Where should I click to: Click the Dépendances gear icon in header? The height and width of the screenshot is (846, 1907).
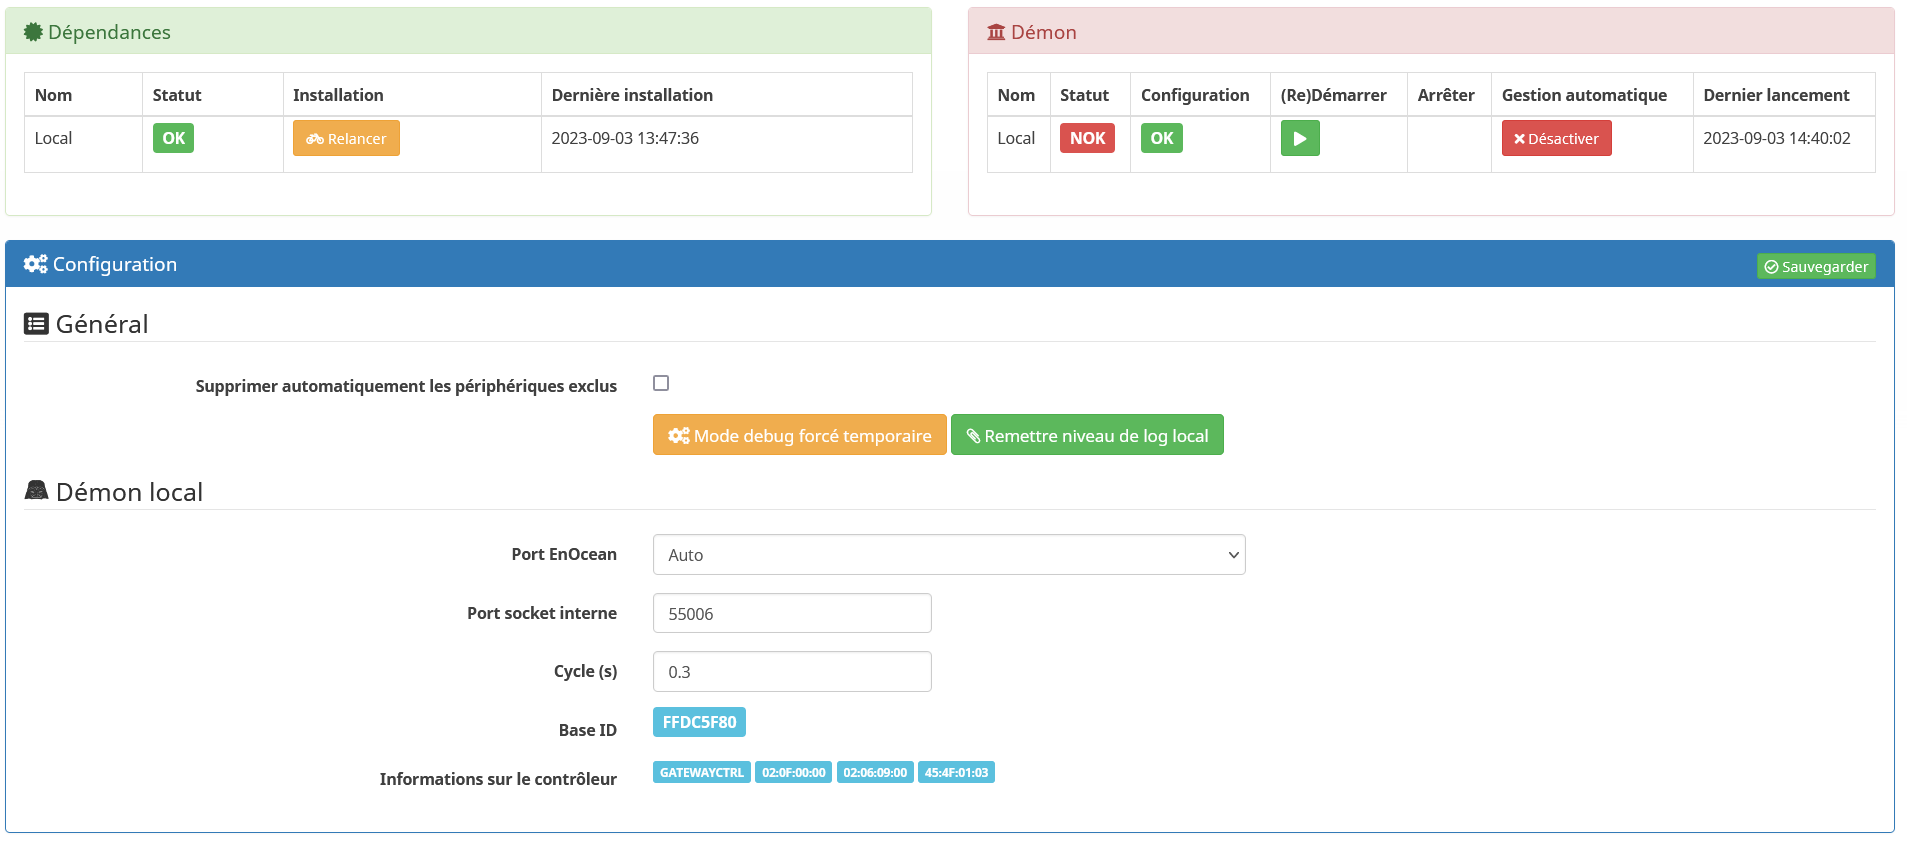point(33,32)
